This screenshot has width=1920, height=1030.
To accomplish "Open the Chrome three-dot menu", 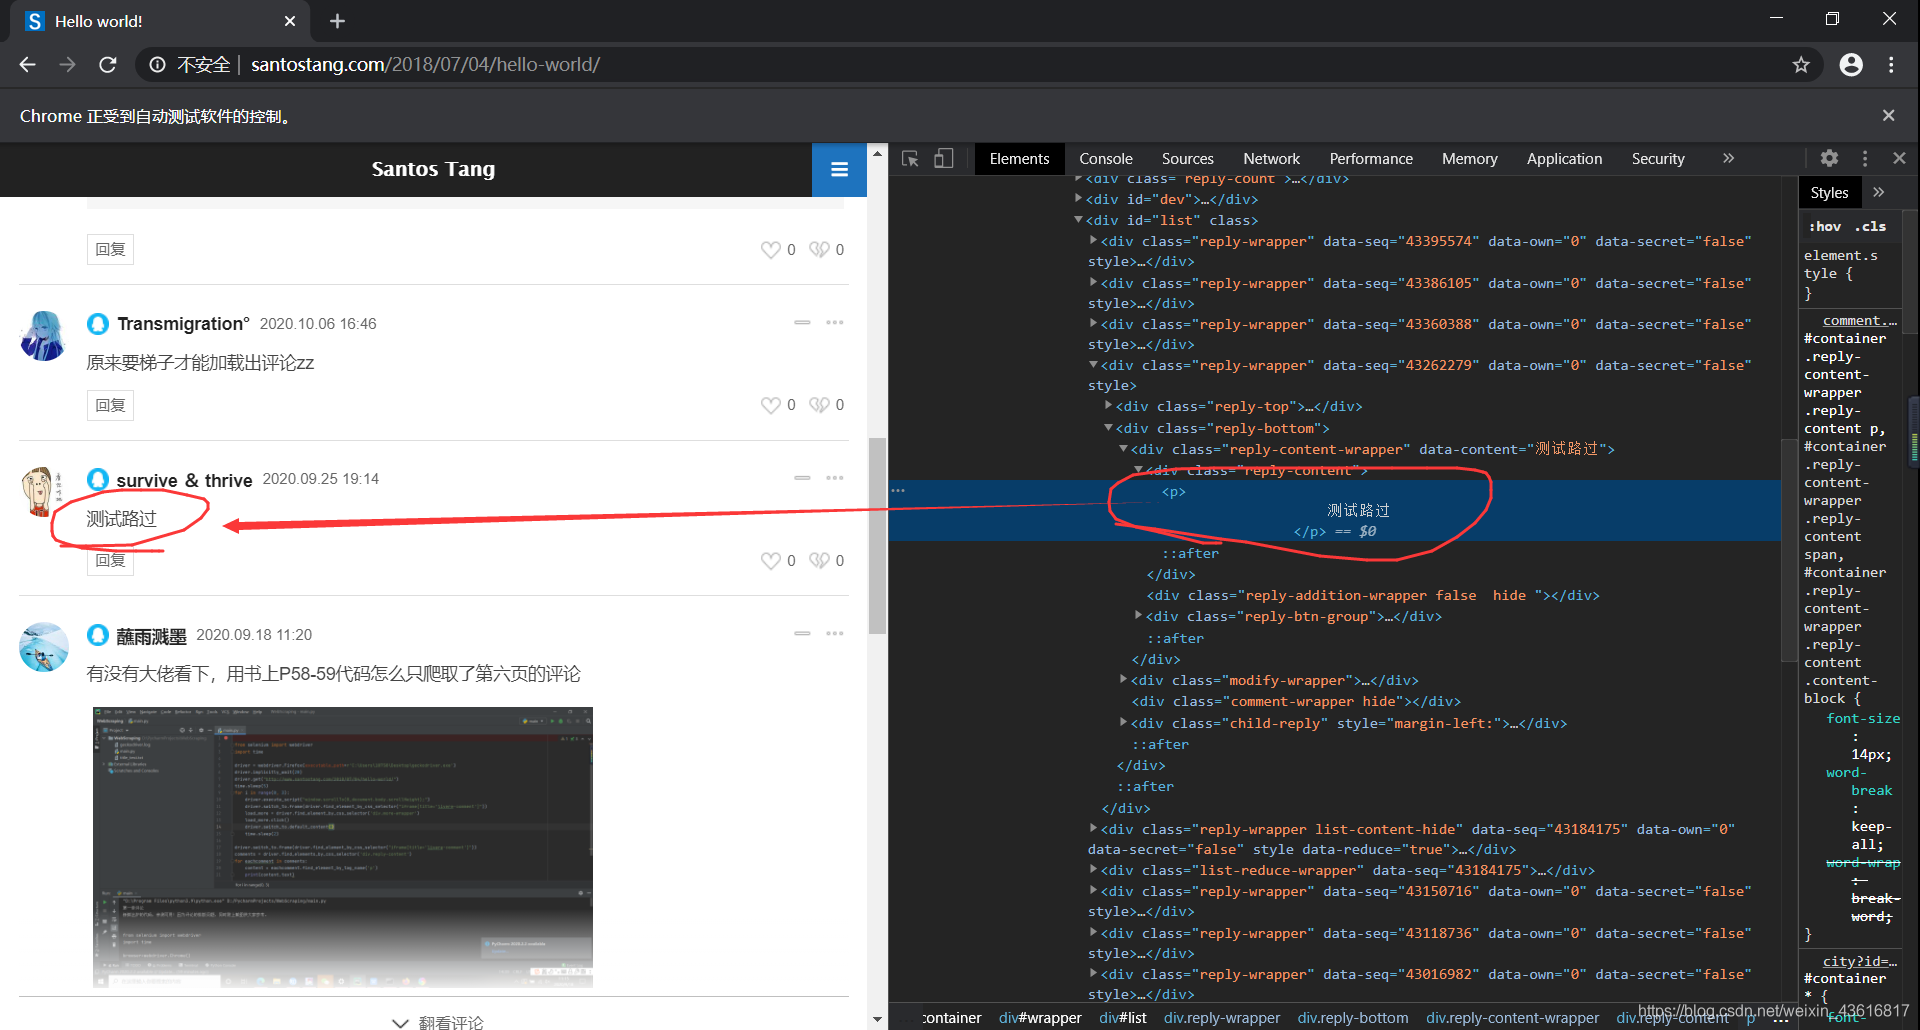I will pyautogui.click(x=1891, y=65).
